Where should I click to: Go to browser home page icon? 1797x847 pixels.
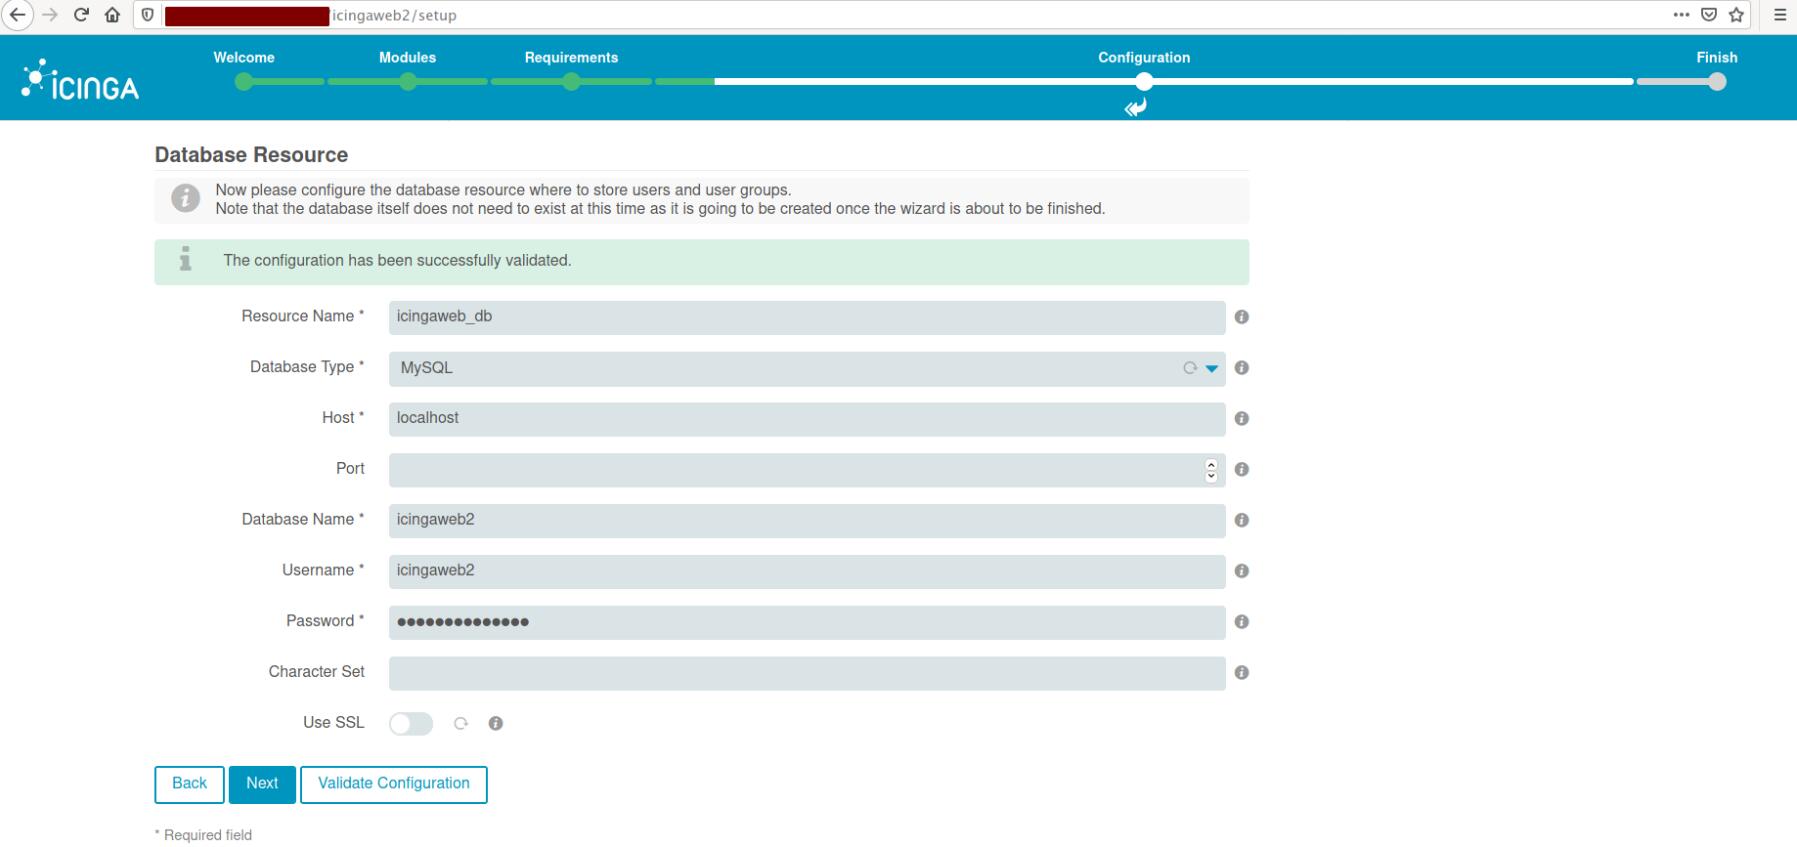coord(113,15)
